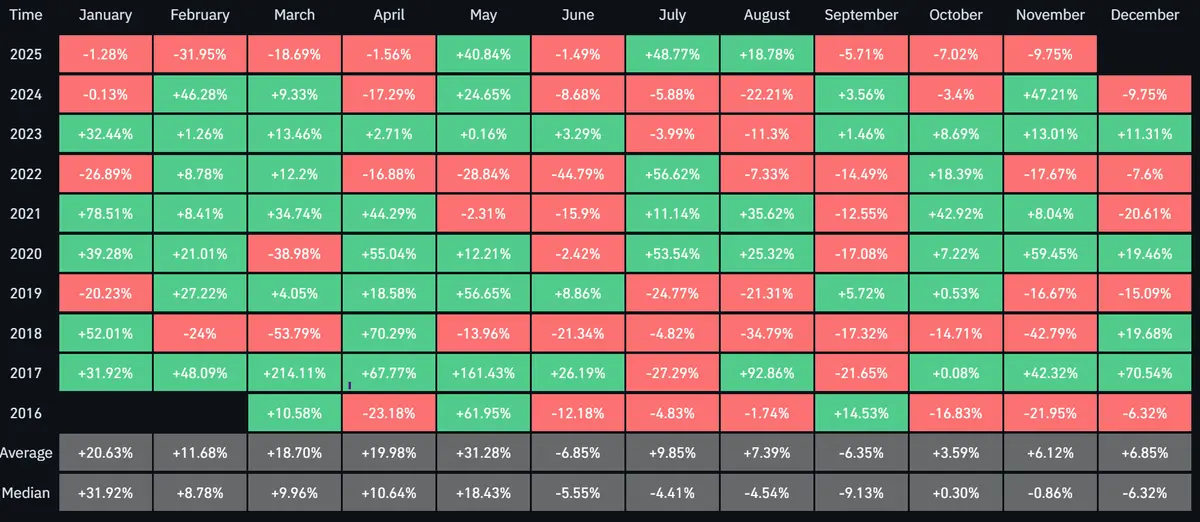Select the December column header
Screen dimensions: 1200x522
[1144, 15]
